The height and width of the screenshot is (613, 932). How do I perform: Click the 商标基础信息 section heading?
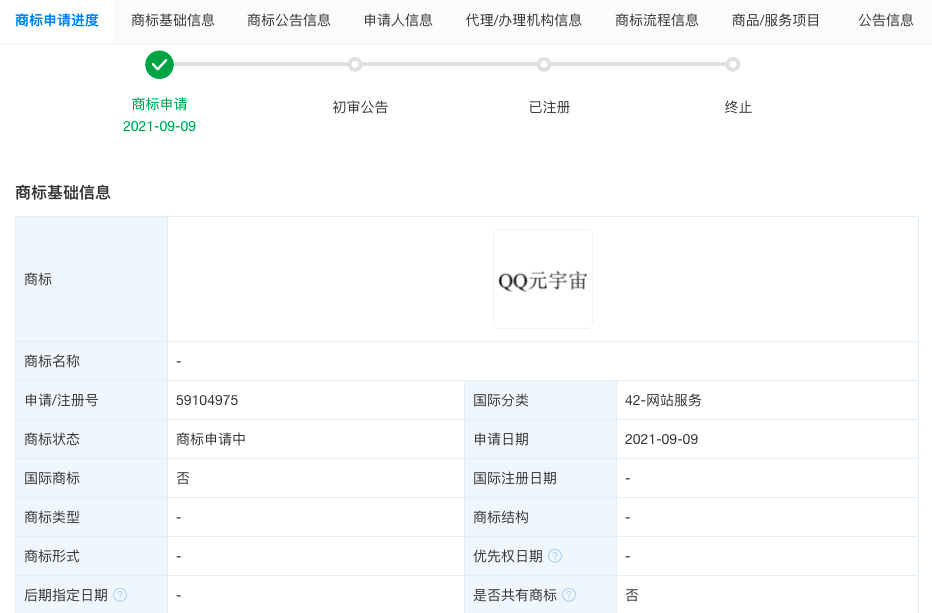coord(63,193)
